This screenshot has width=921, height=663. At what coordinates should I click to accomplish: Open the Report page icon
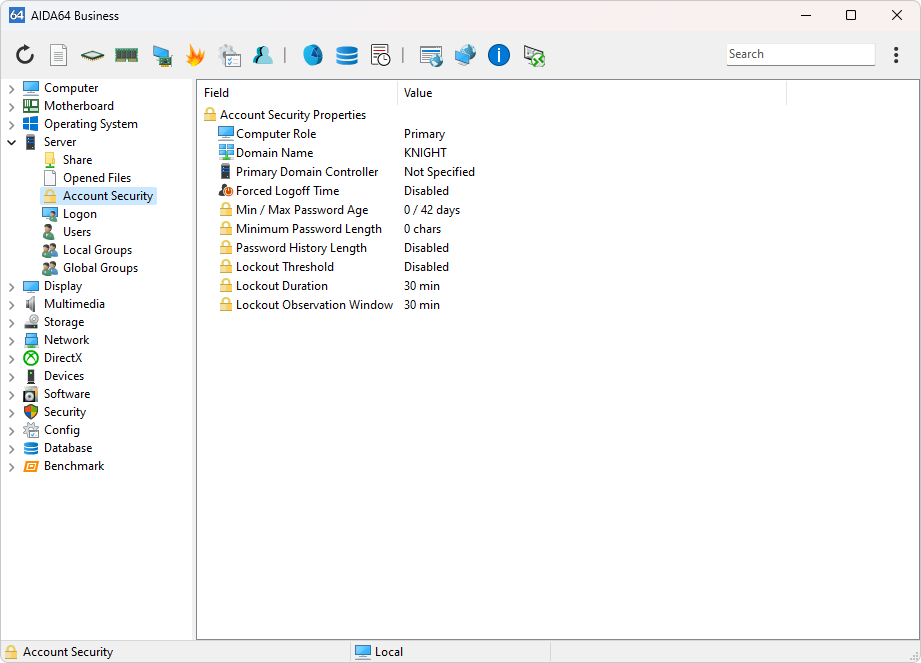pyautogui.click(x=59, y=55)
